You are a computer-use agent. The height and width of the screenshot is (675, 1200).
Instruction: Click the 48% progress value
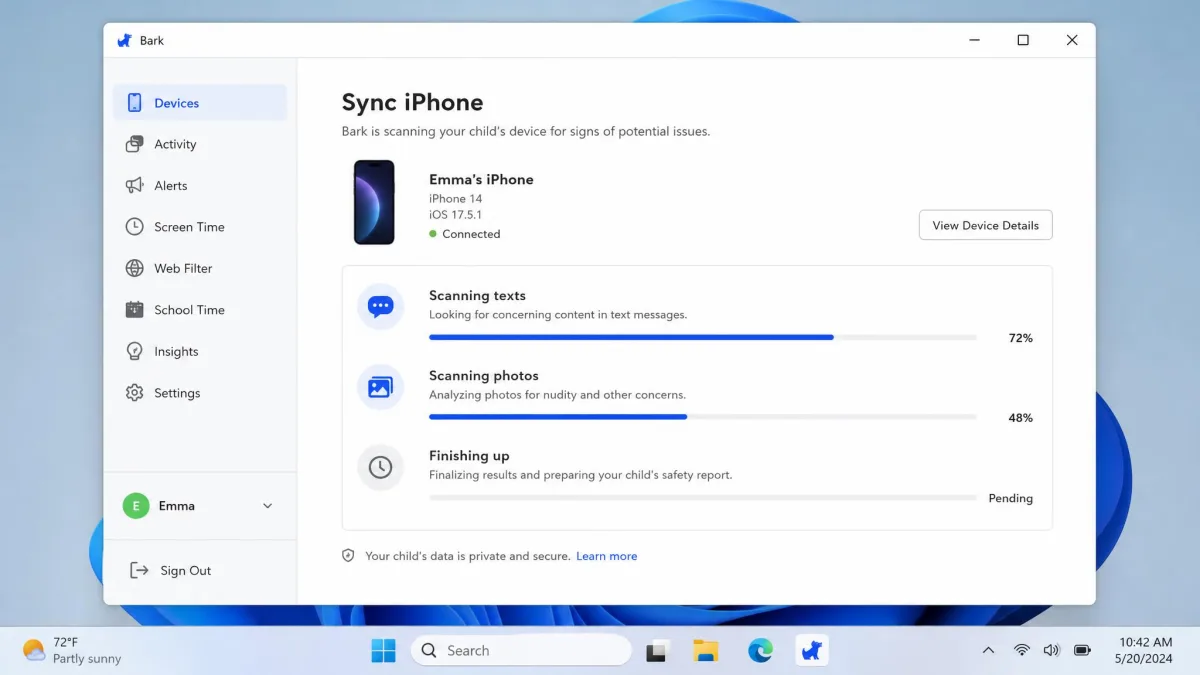coord(1020,418)
